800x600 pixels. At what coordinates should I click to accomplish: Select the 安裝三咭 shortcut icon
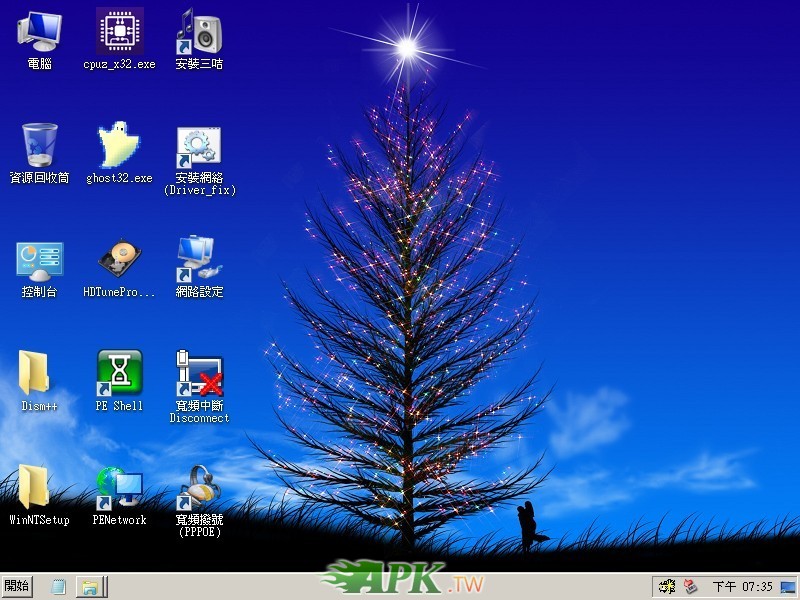click(x=199, y=32)
